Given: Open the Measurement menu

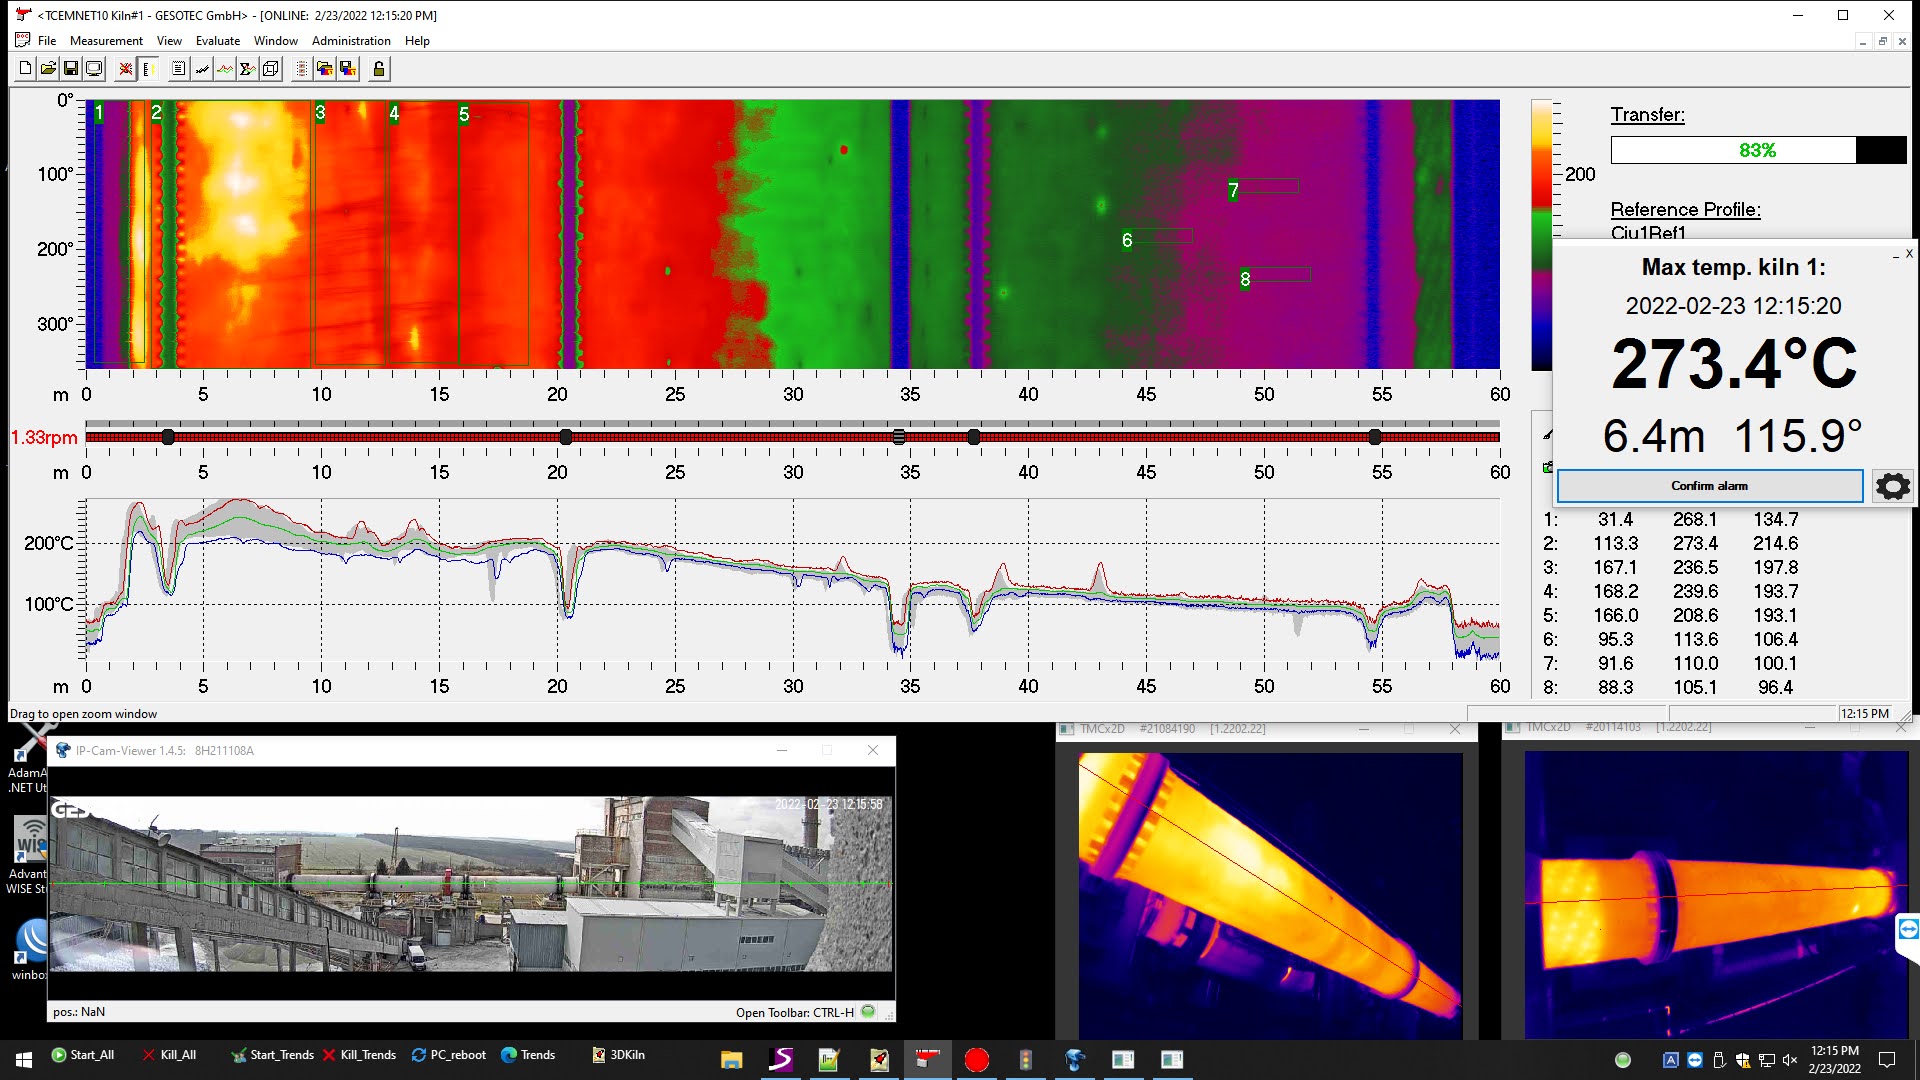Looking at the screenshot, I should tap(106, 41).
